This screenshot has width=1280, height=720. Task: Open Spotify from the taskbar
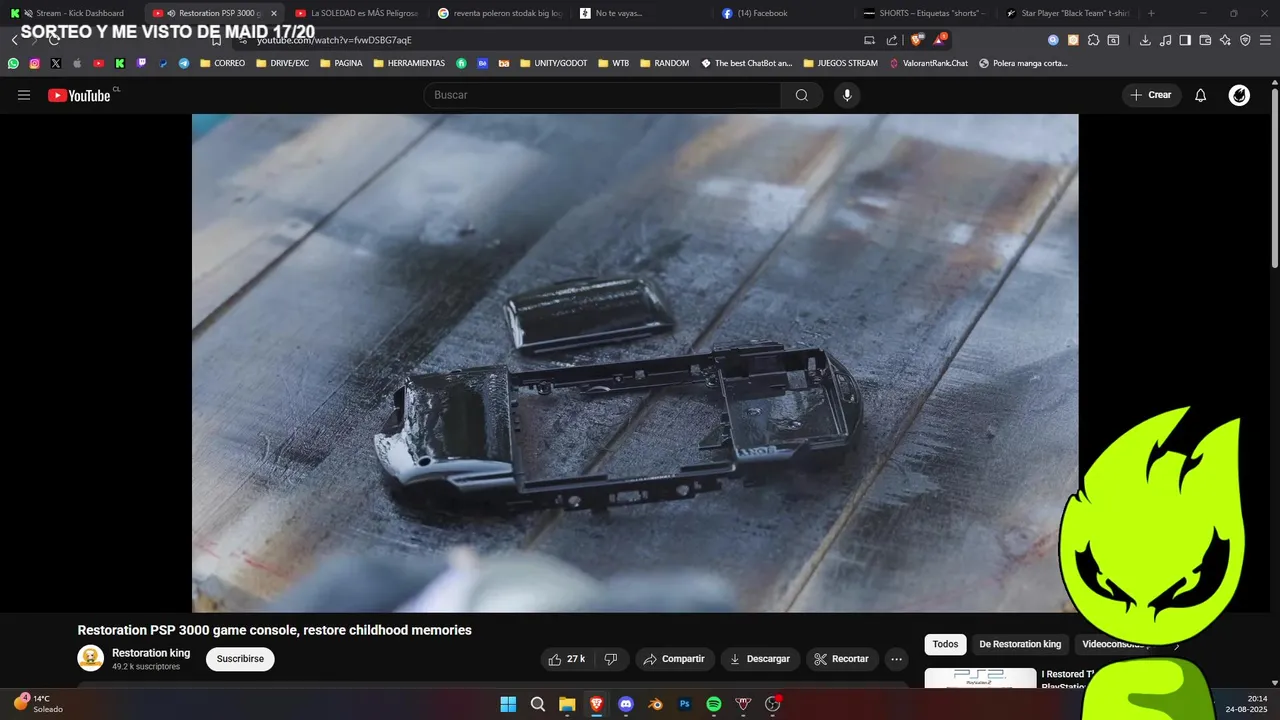click(714, 704)
